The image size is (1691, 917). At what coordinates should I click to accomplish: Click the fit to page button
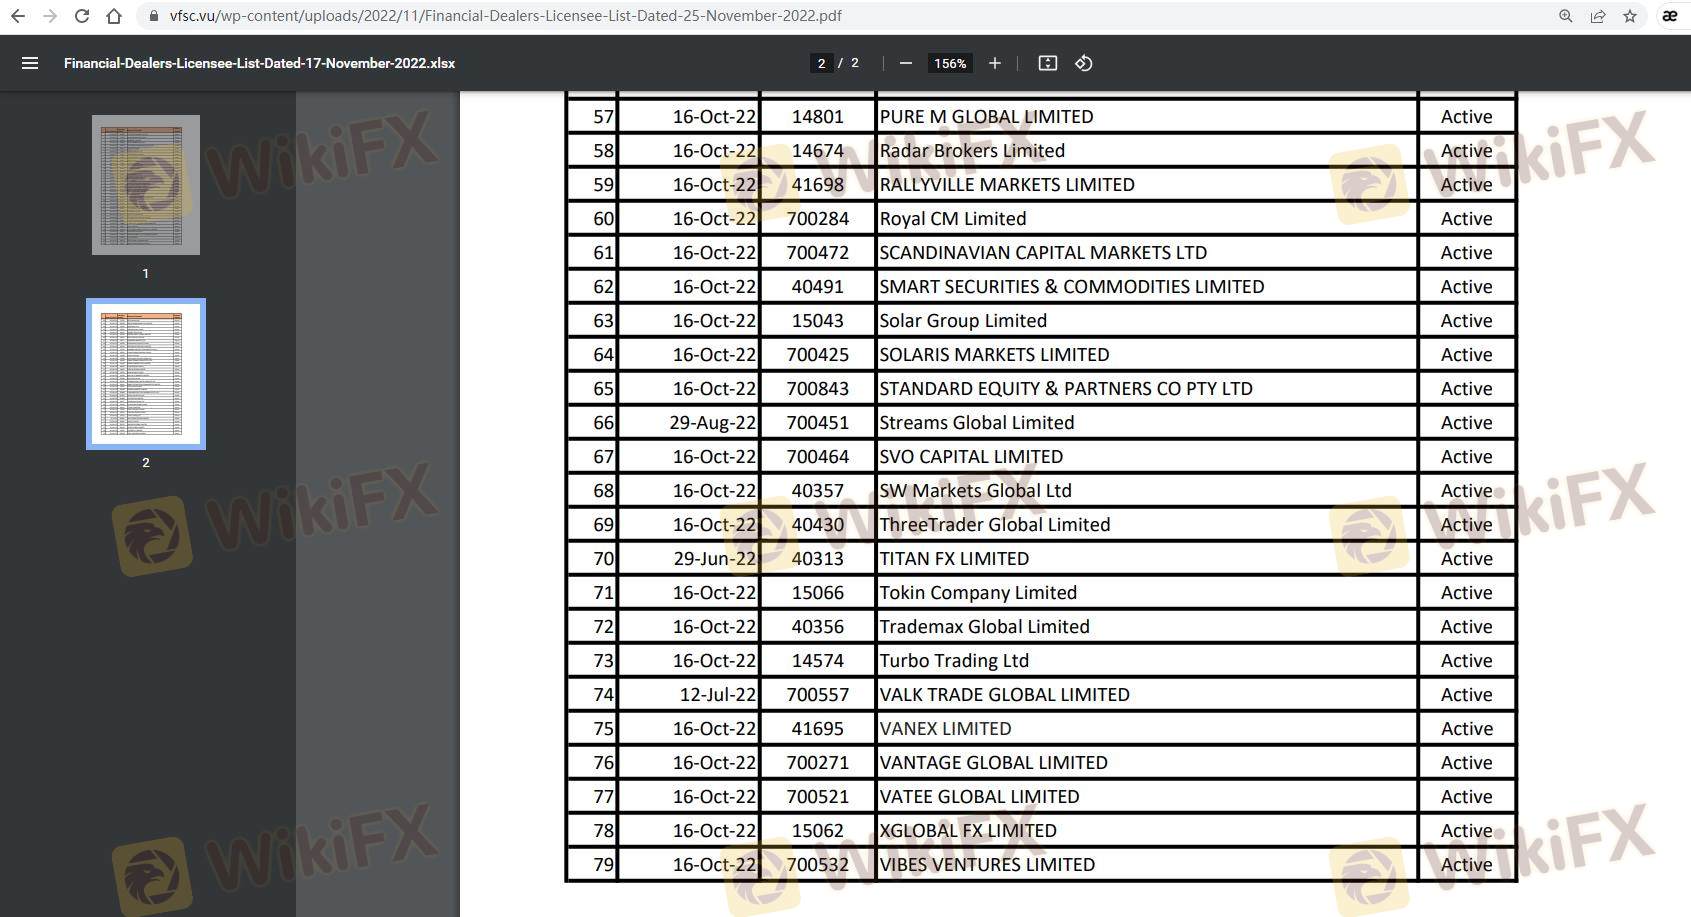coord(1047,63)
